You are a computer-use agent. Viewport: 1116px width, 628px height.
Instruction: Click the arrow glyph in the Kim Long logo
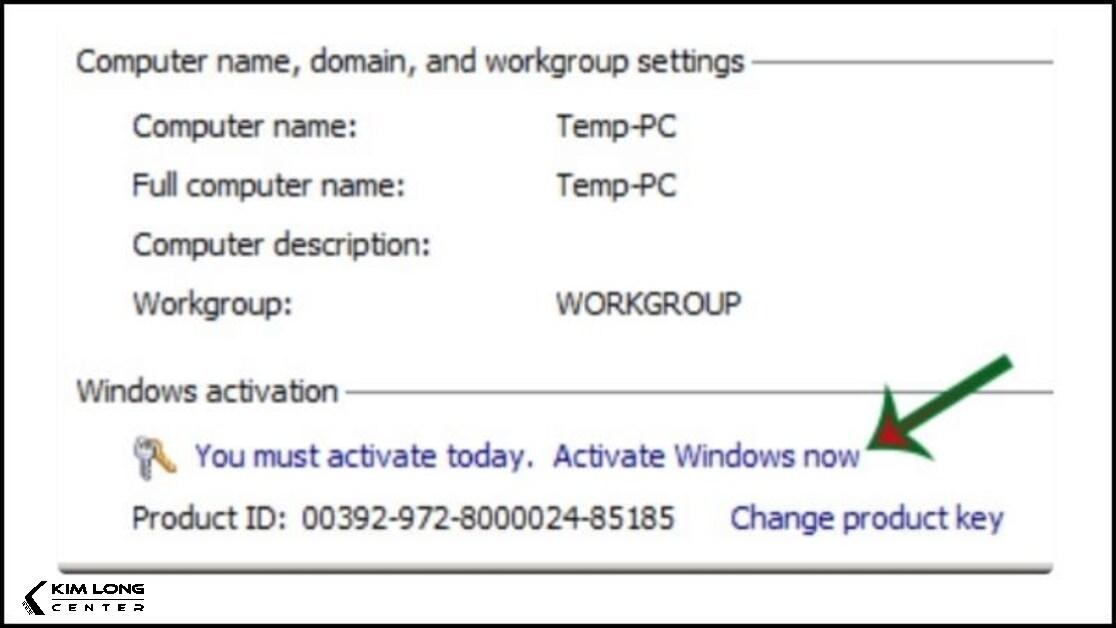pyautogui.click(x=35, y=594)
